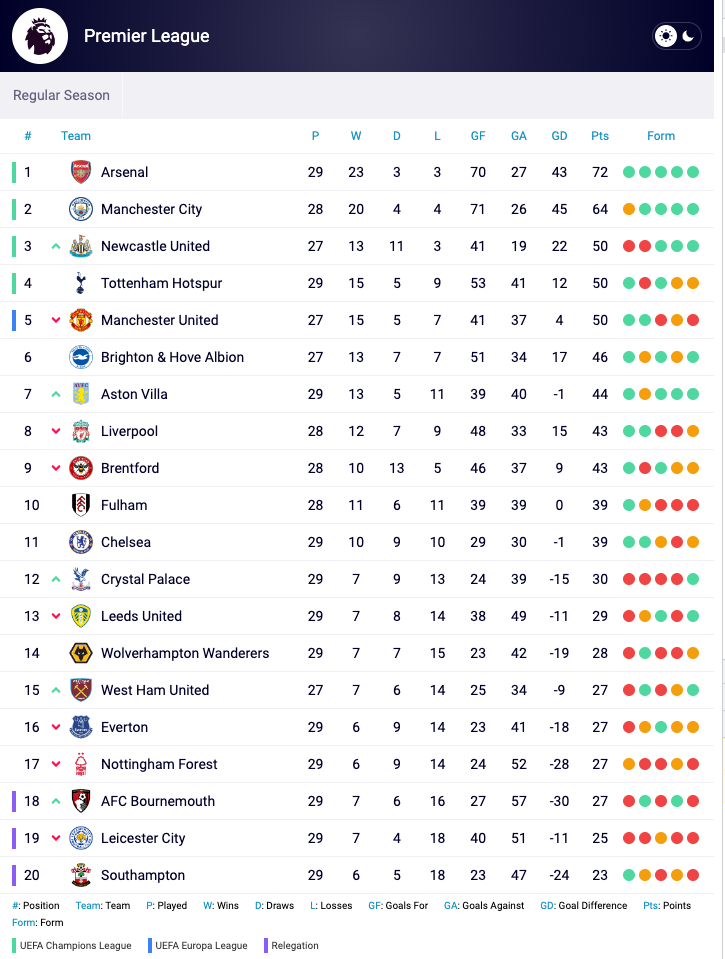Click the Leicester City fox crest
Viewport: 725px width, 959px height.
click(81, 838)
